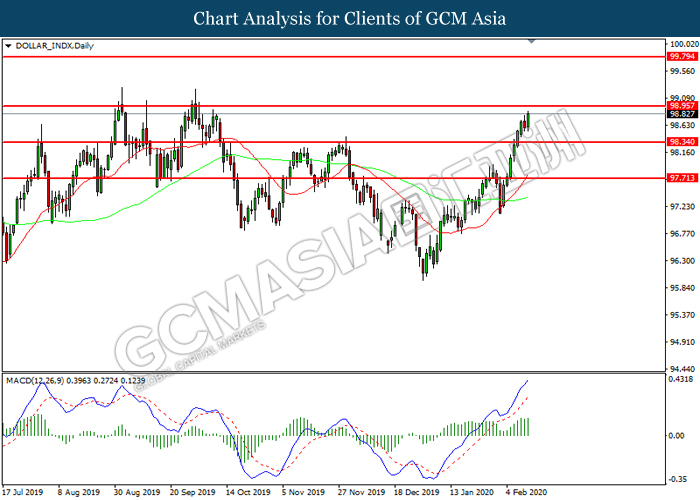Click the MACD 0.00 scale value
Image resolution: width=700 pixels, height=500 pixels.
(677, 436)
